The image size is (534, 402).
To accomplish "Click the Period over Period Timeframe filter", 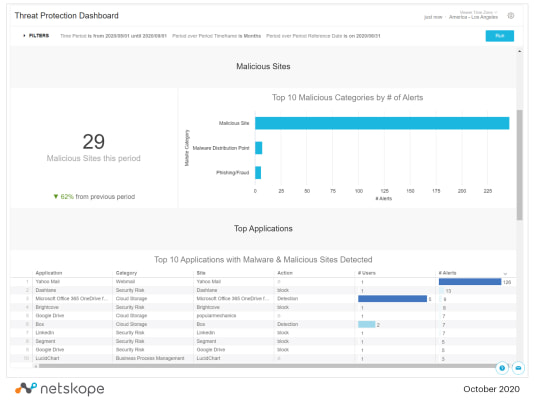I will [x=217, y=36].
